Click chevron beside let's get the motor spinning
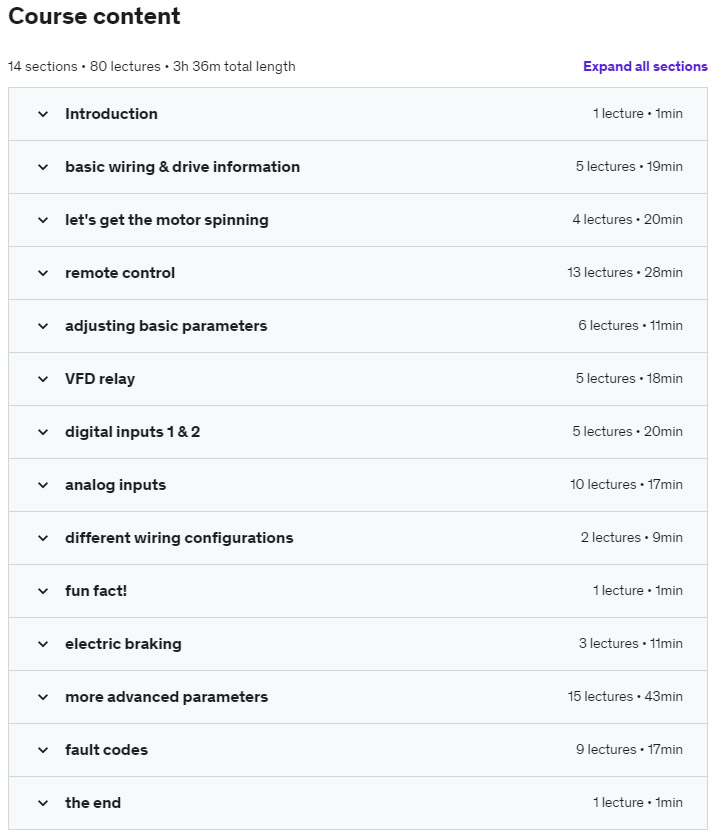 click(x=43, y=220)
